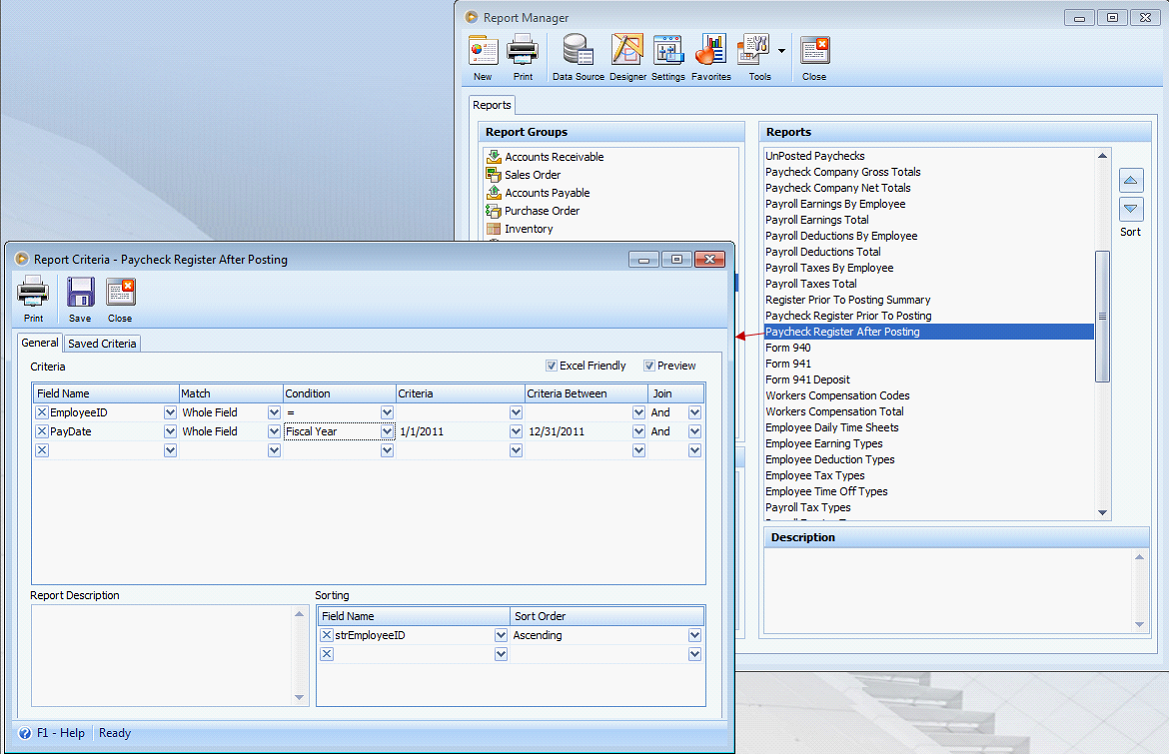Click the PayDate criteria 1/1/2011 field
1170x755 pixels.
tap(452, 432)
